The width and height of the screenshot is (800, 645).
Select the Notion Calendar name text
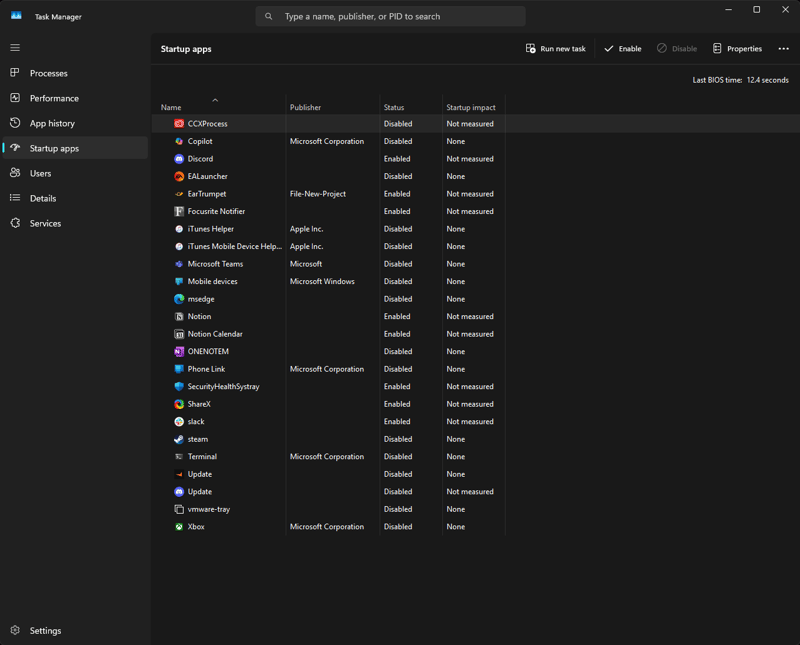215,334
